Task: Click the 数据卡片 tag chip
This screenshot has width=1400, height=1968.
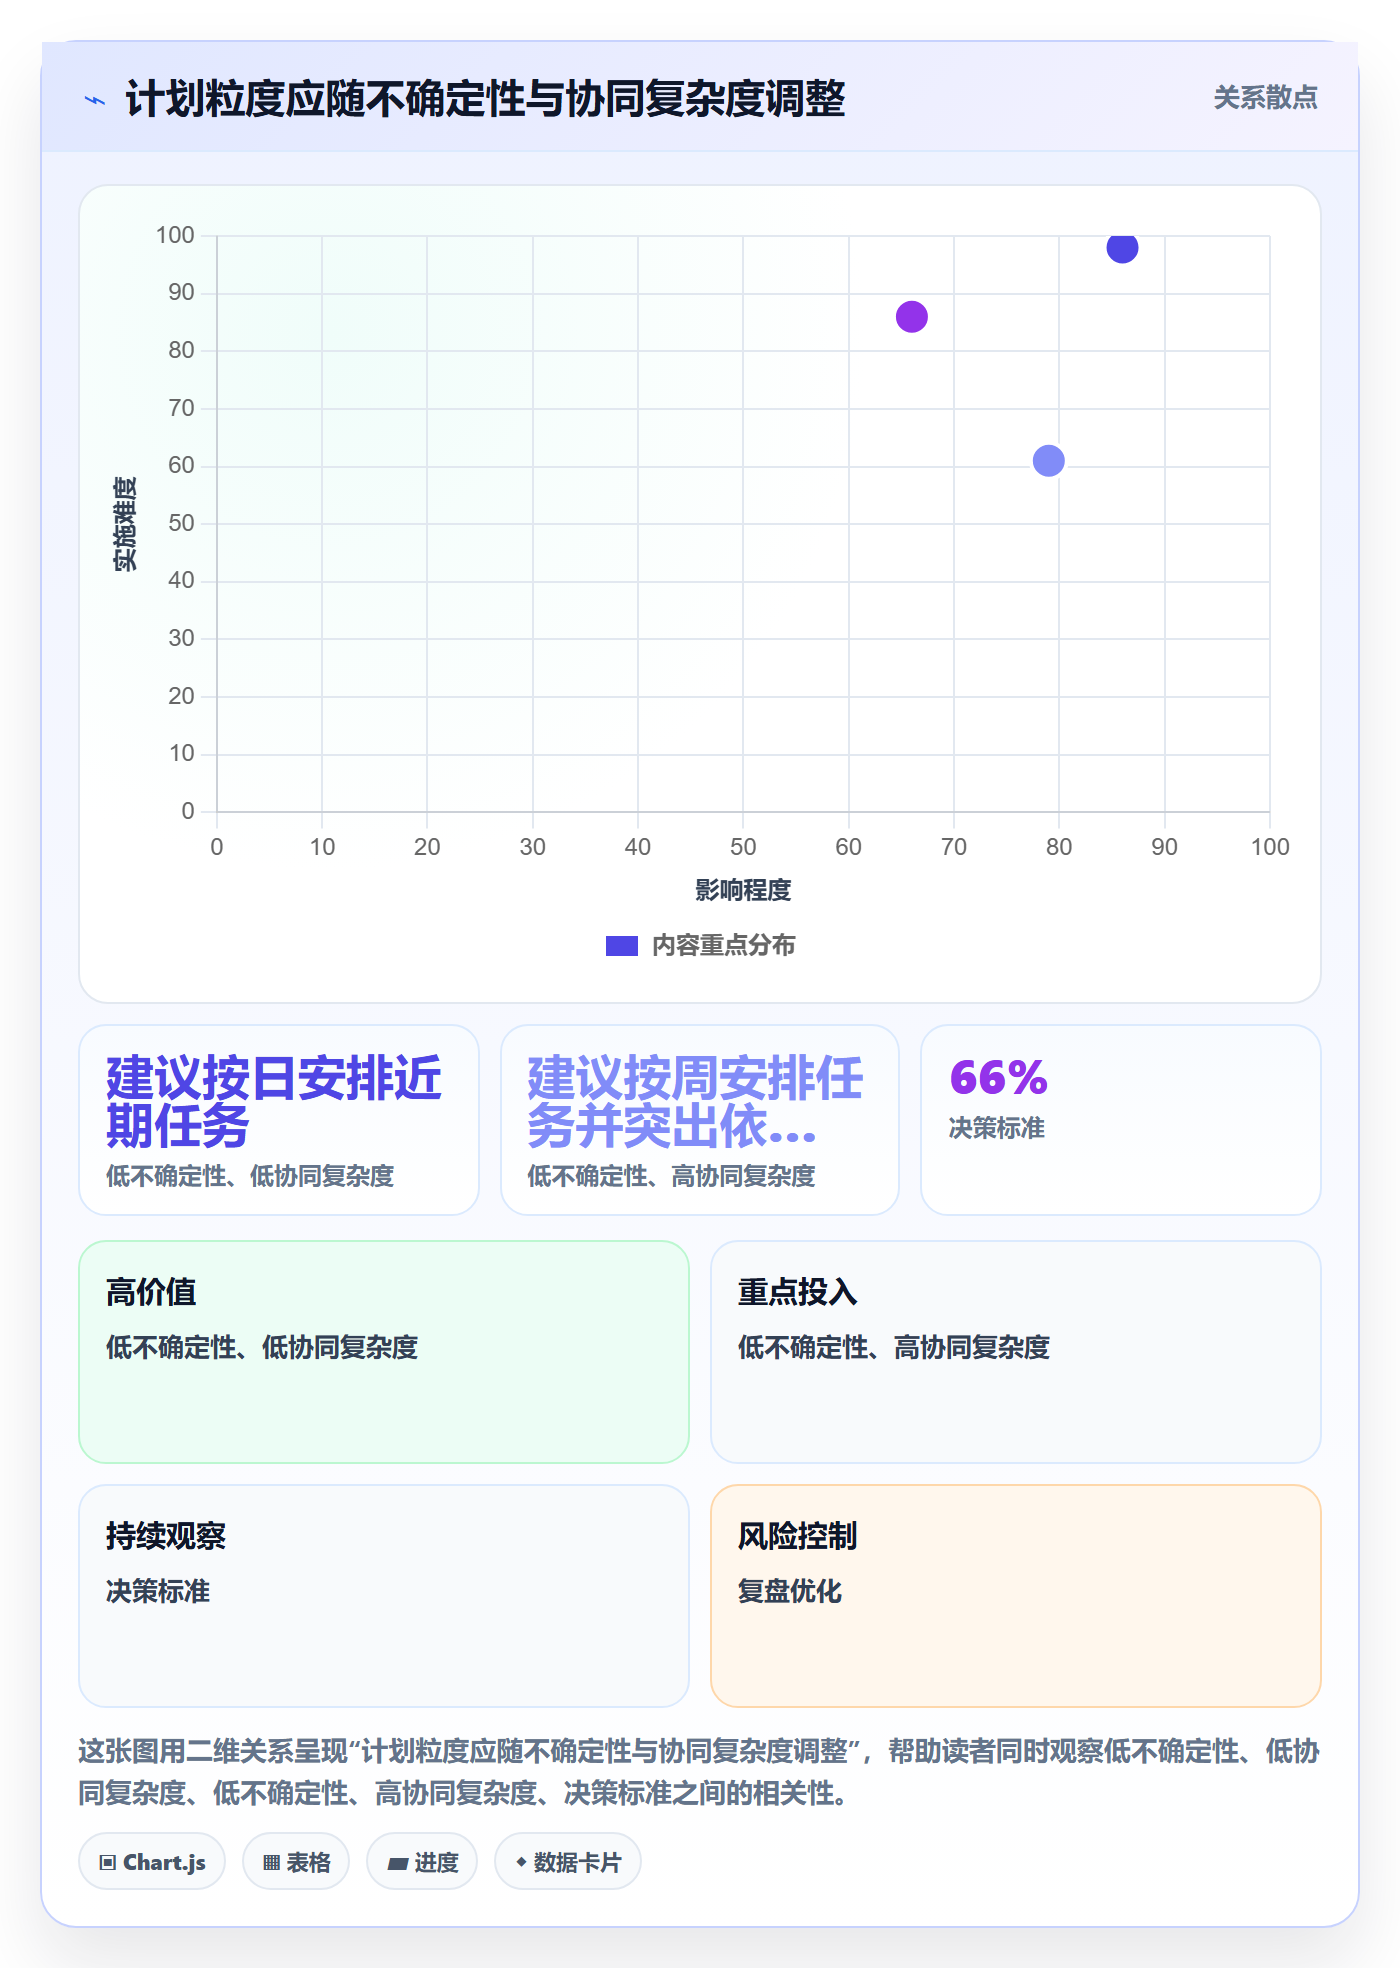Action: coord(568,1862)
